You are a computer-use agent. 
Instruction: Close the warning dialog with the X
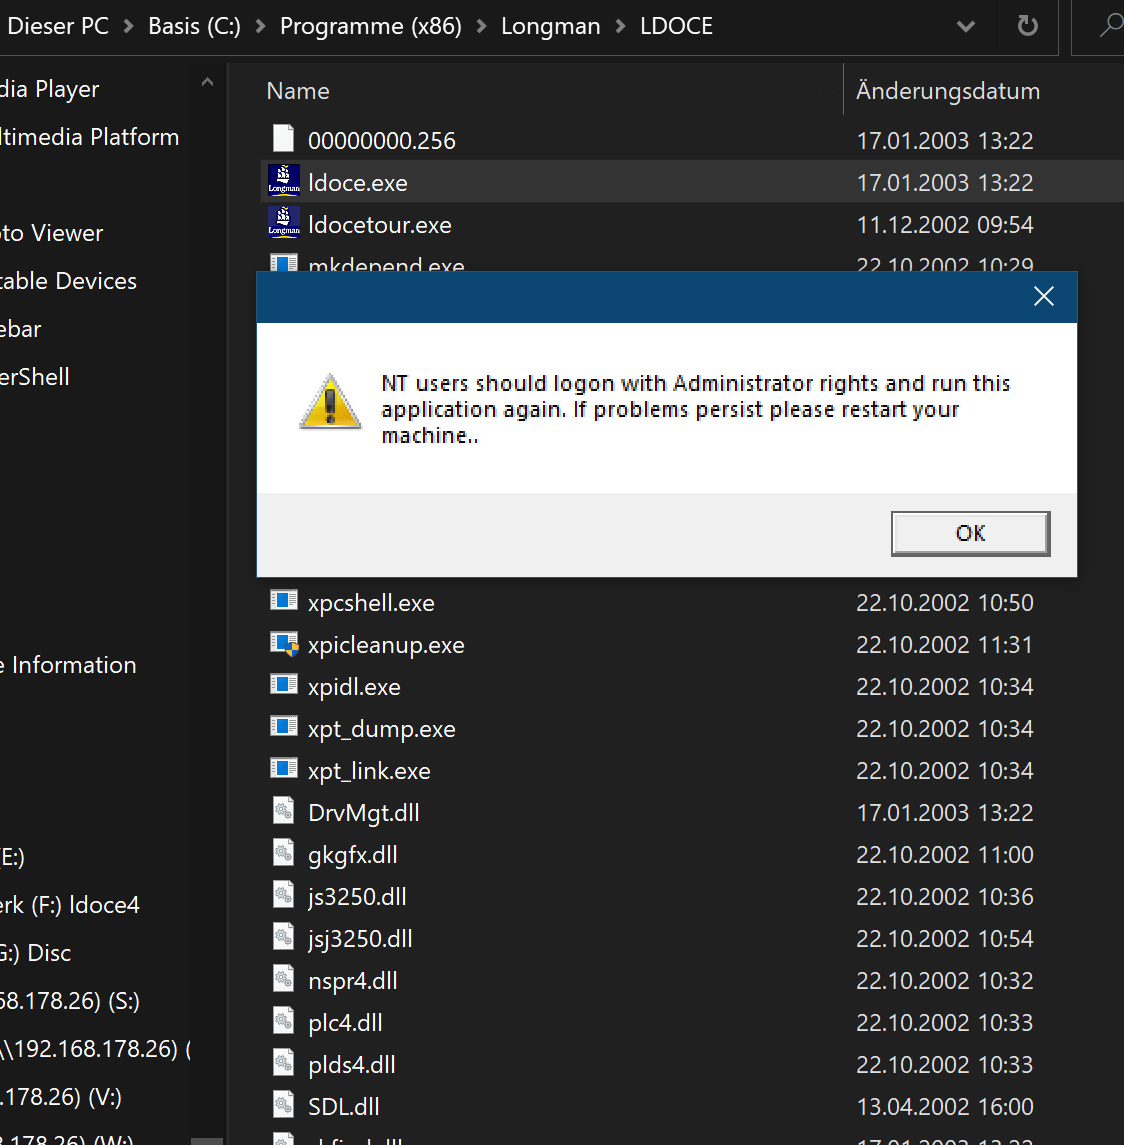click(x=1044, y=296)
